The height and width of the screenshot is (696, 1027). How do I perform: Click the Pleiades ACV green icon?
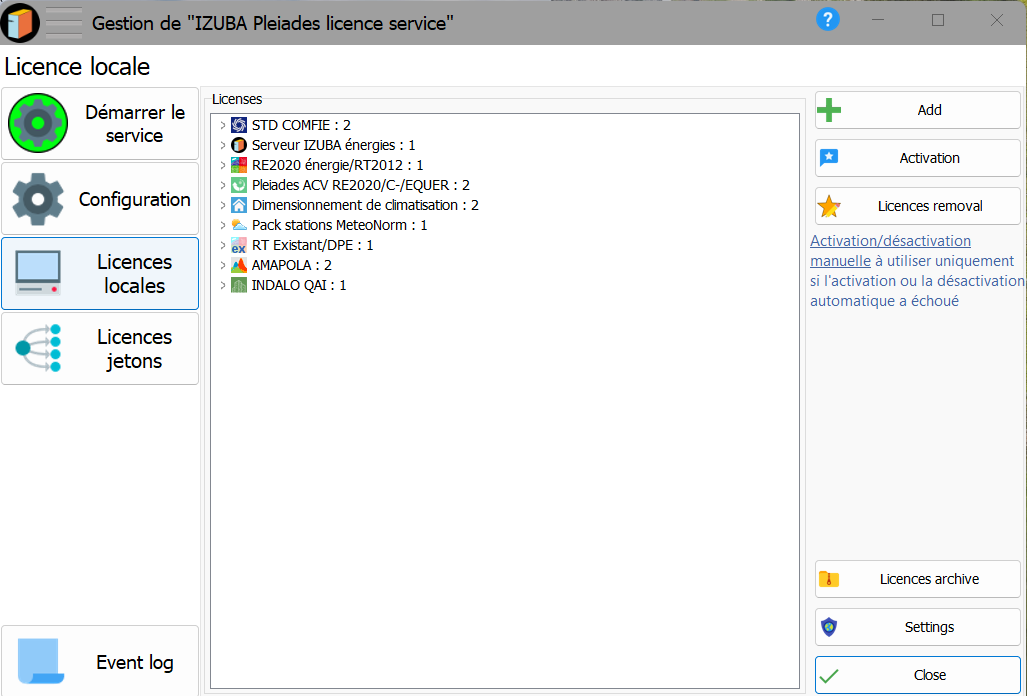point(239,185)
